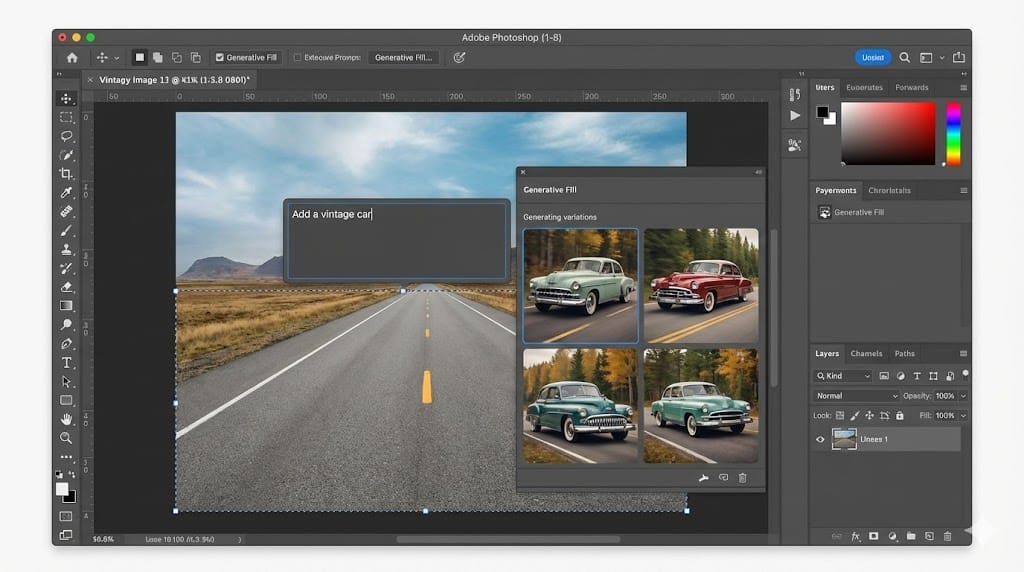Open the Properties panel options menu
Screen dimensions: 1024x572
pos(963,191)
